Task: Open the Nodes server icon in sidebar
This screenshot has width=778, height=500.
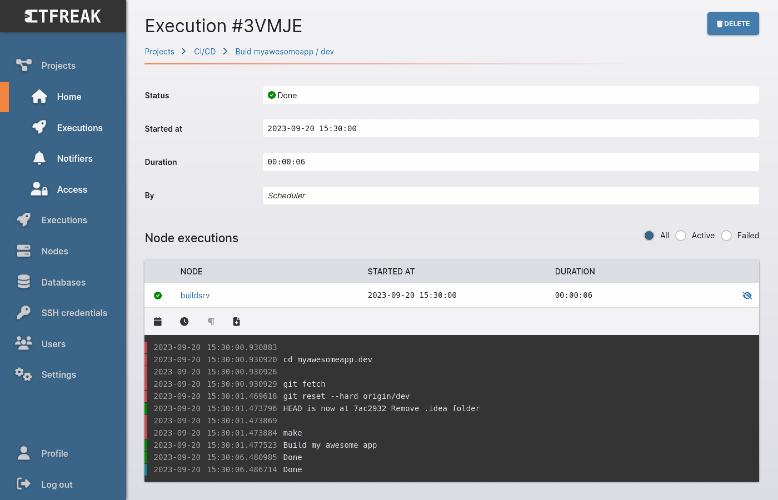Action: [23, 251]
